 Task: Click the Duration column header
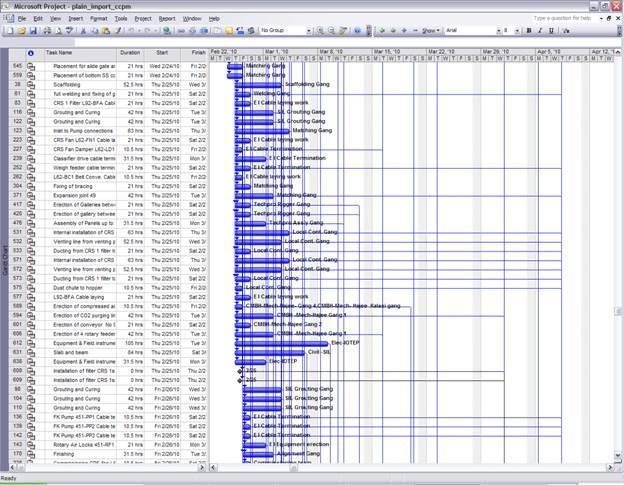point(131,52)
